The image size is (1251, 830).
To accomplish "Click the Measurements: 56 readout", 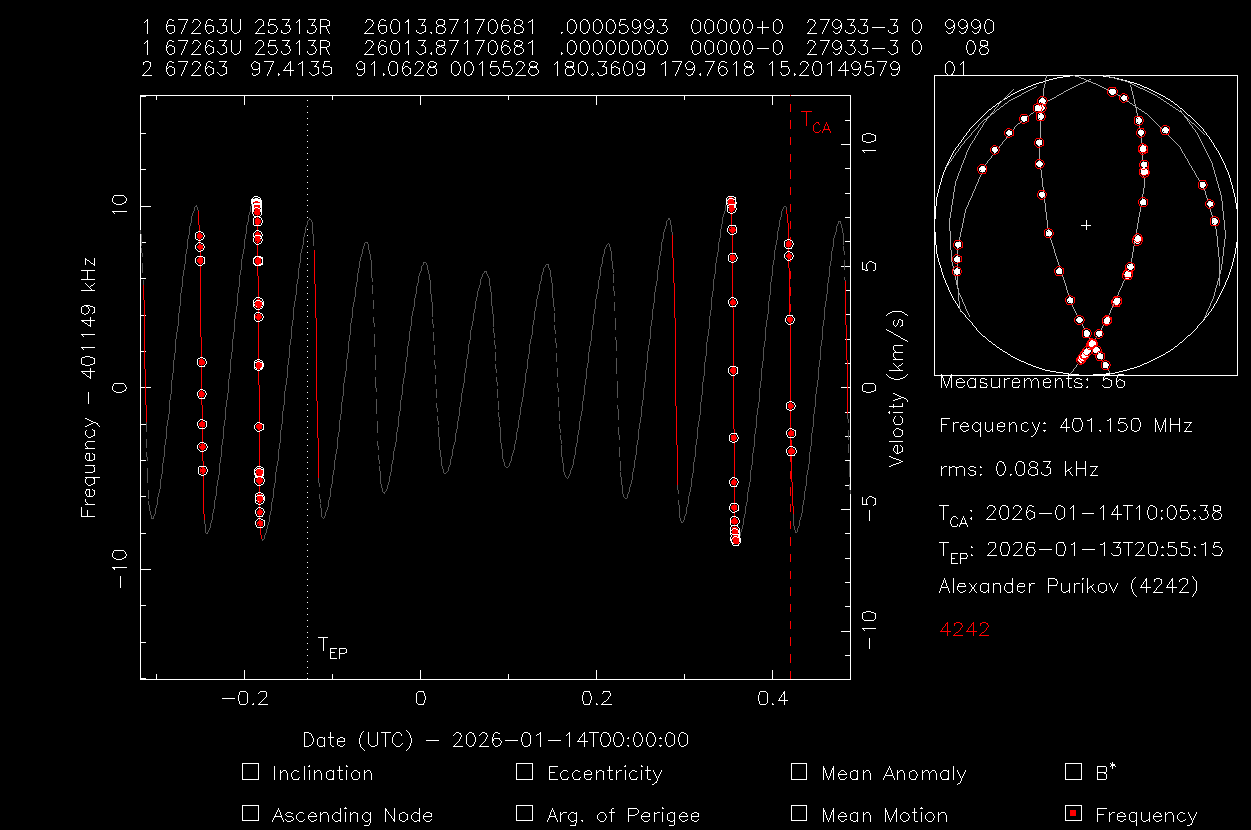I will click(1018, 382).
